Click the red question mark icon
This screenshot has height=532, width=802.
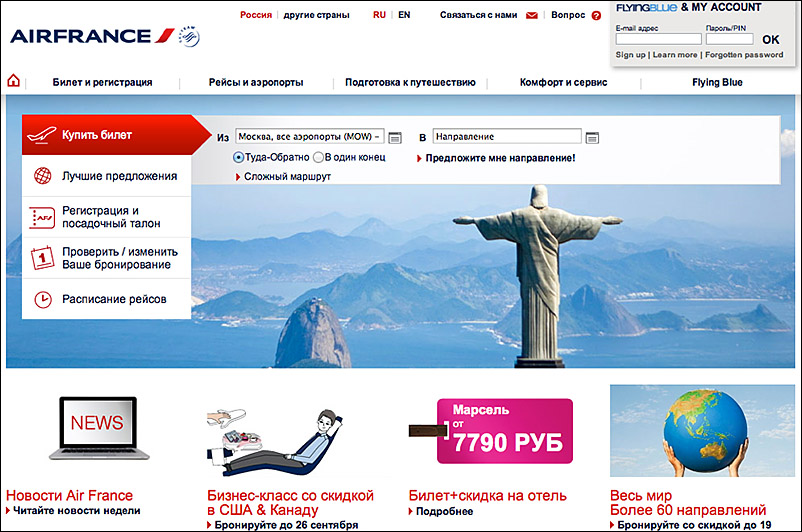coord(596,15)
